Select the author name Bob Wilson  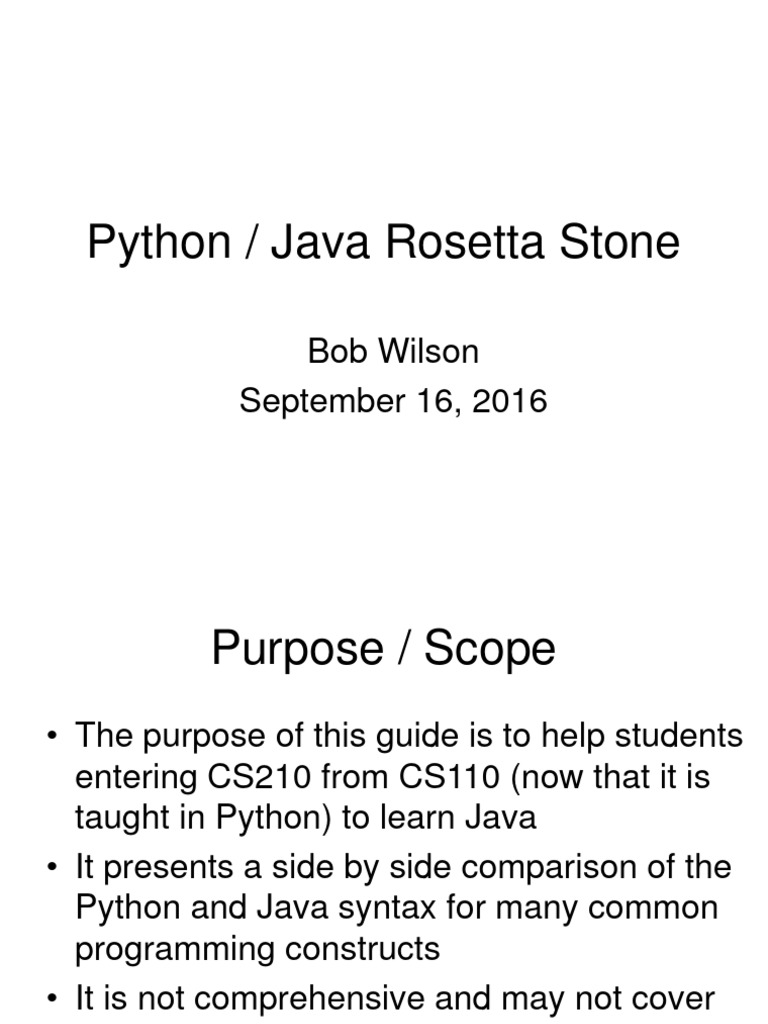click(393, 351)
